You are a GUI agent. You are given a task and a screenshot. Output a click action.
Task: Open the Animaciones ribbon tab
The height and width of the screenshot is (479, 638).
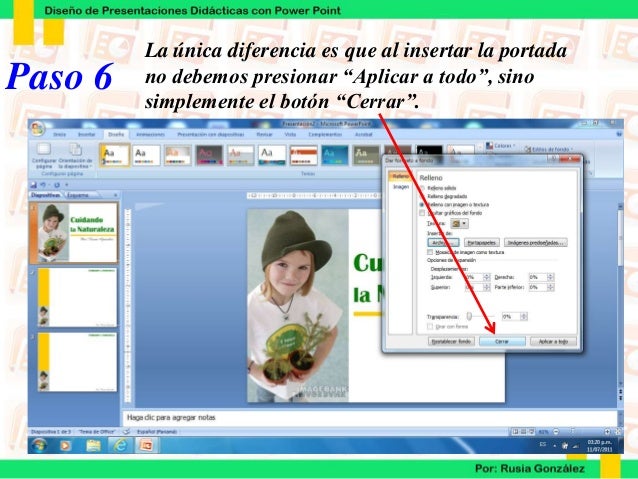151,134
